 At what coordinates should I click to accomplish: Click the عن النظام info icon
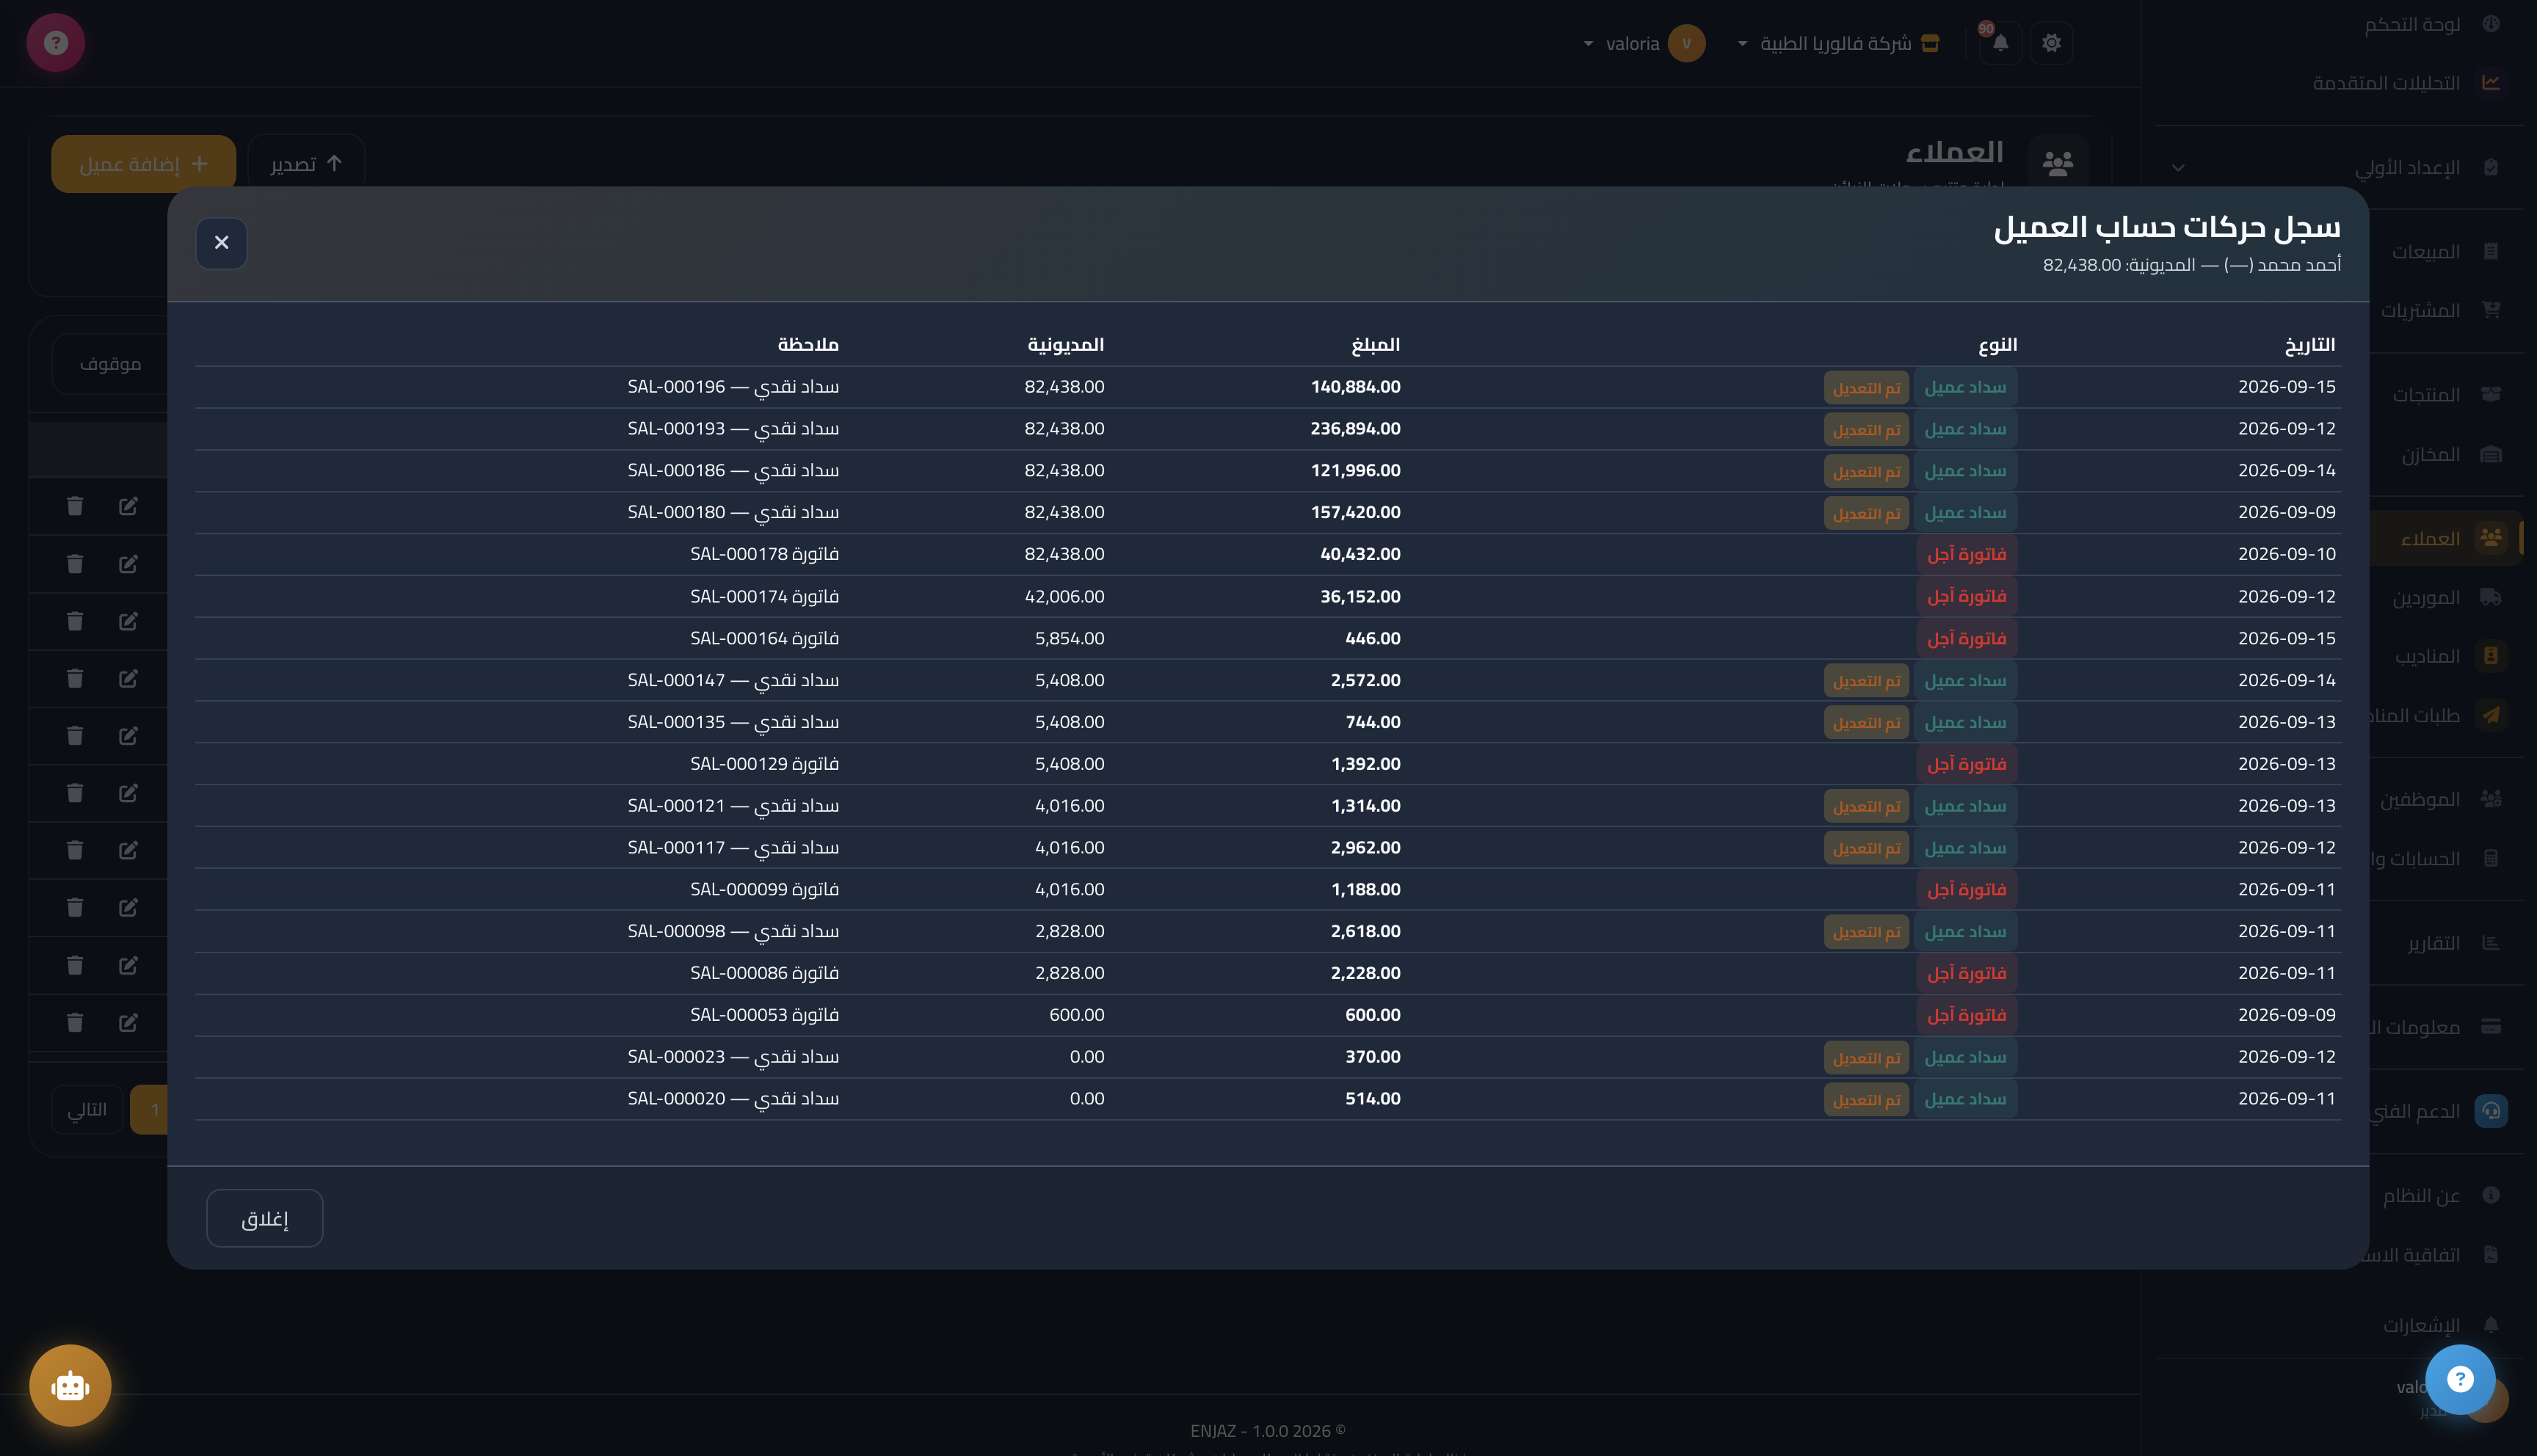pyautogui.click(x=2491, y=1195)
